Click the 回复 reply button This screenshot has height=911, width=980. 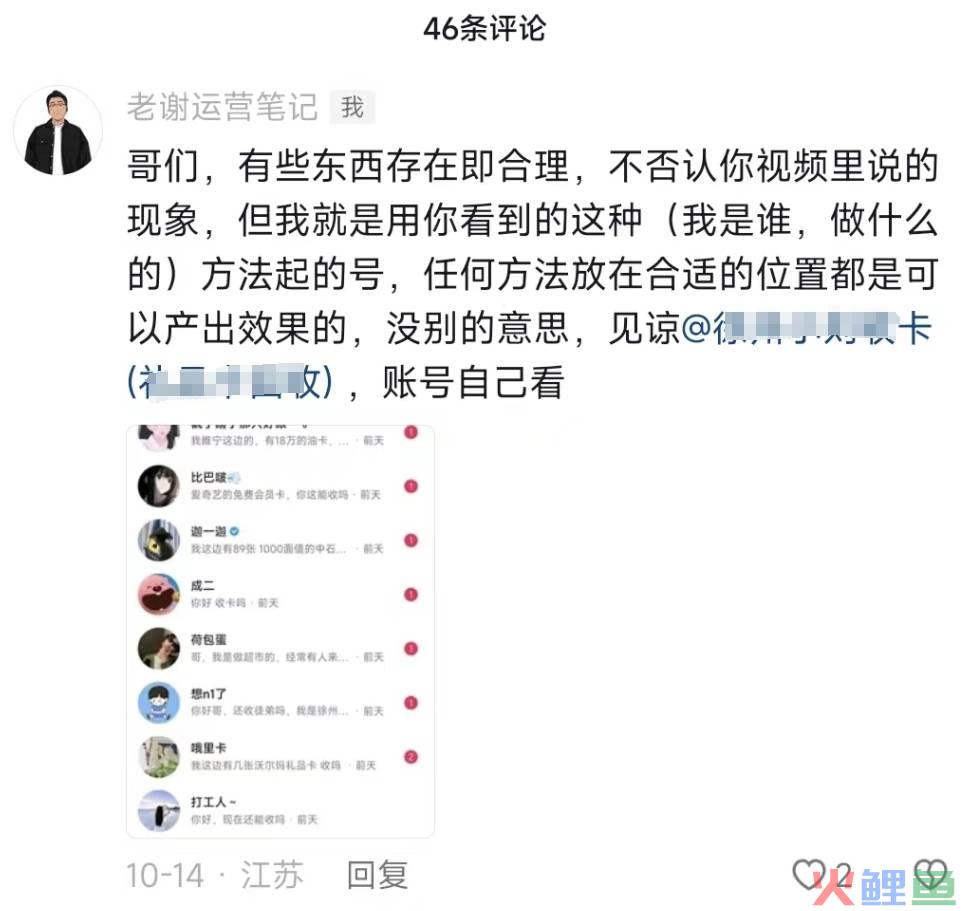[378, 874]
